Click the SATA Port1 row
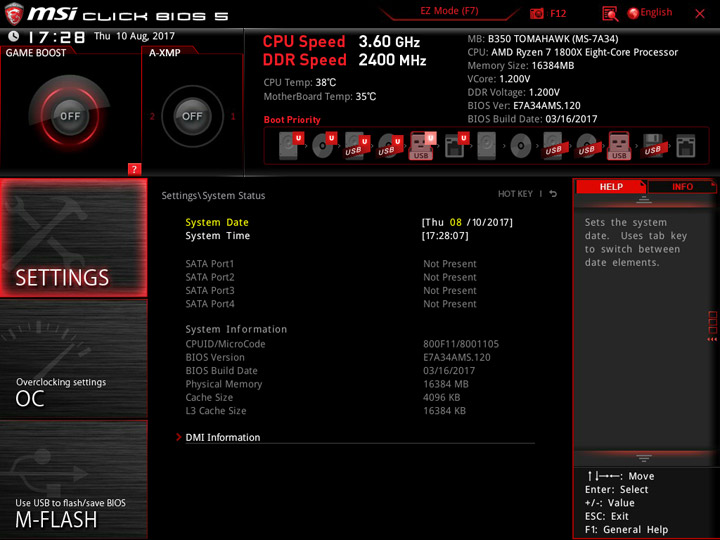The image size is (720, 540). (331, 264)
